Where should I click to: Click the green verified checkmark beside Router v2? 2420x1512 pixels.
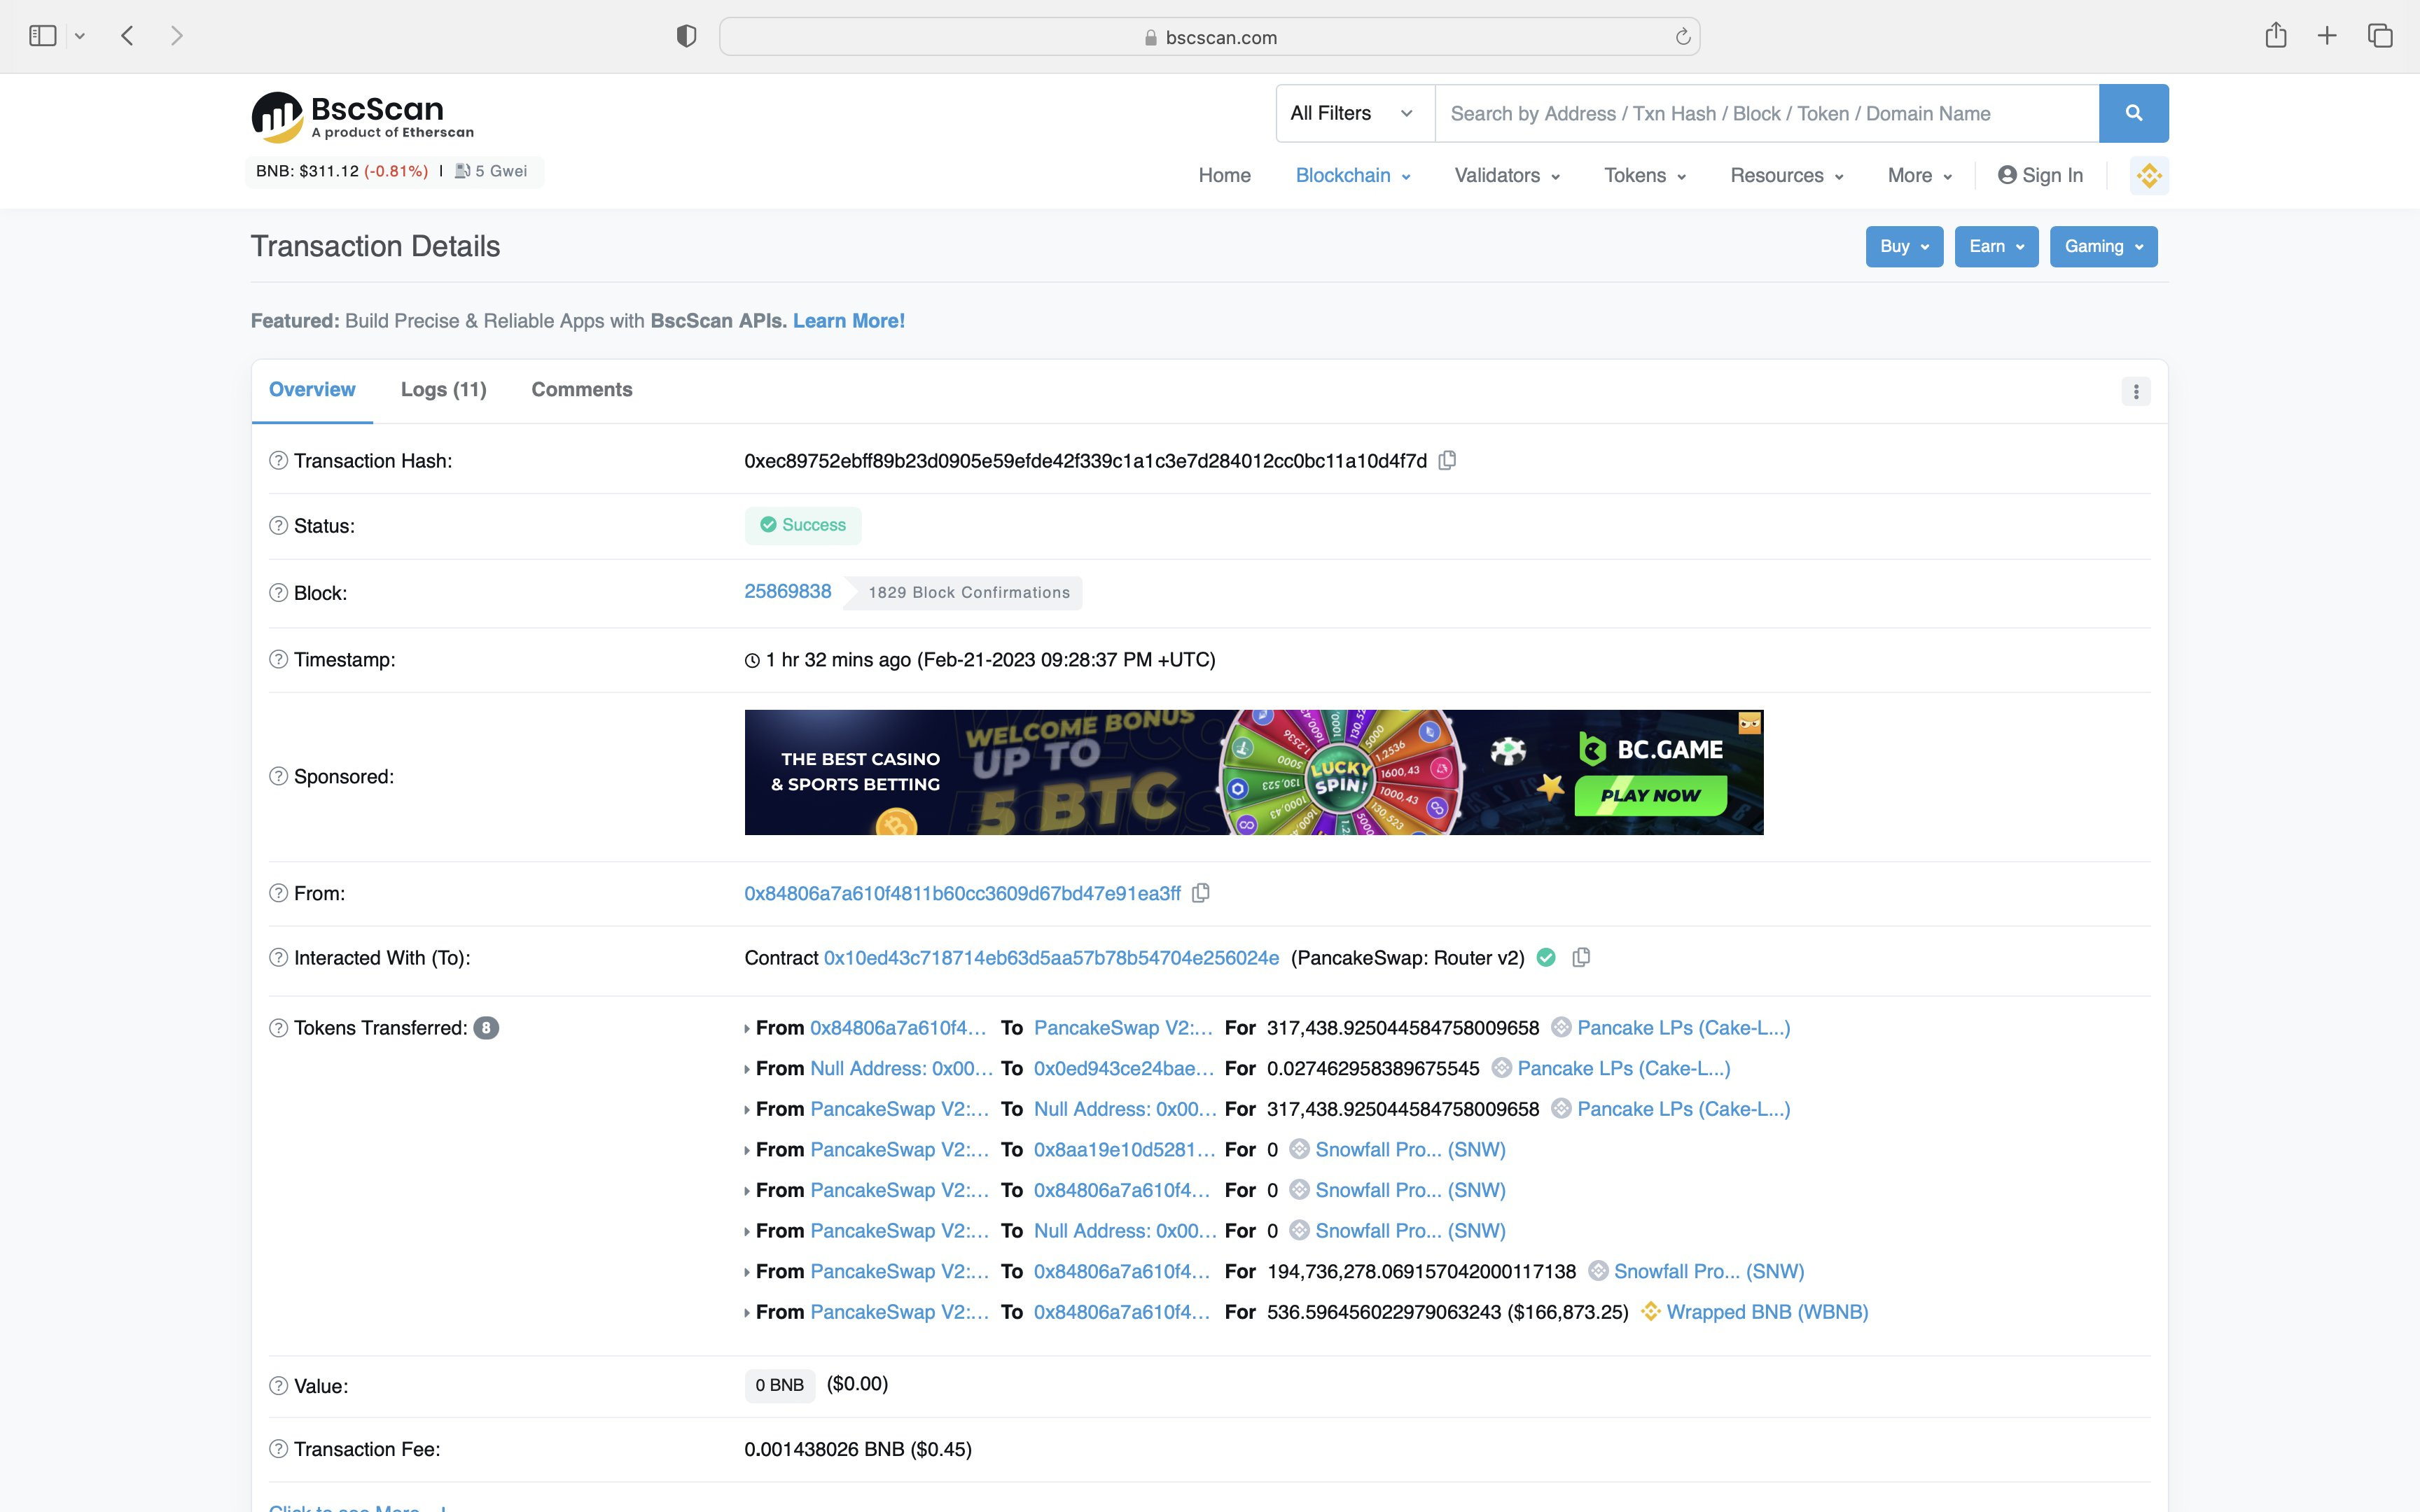click(1546, 957)
